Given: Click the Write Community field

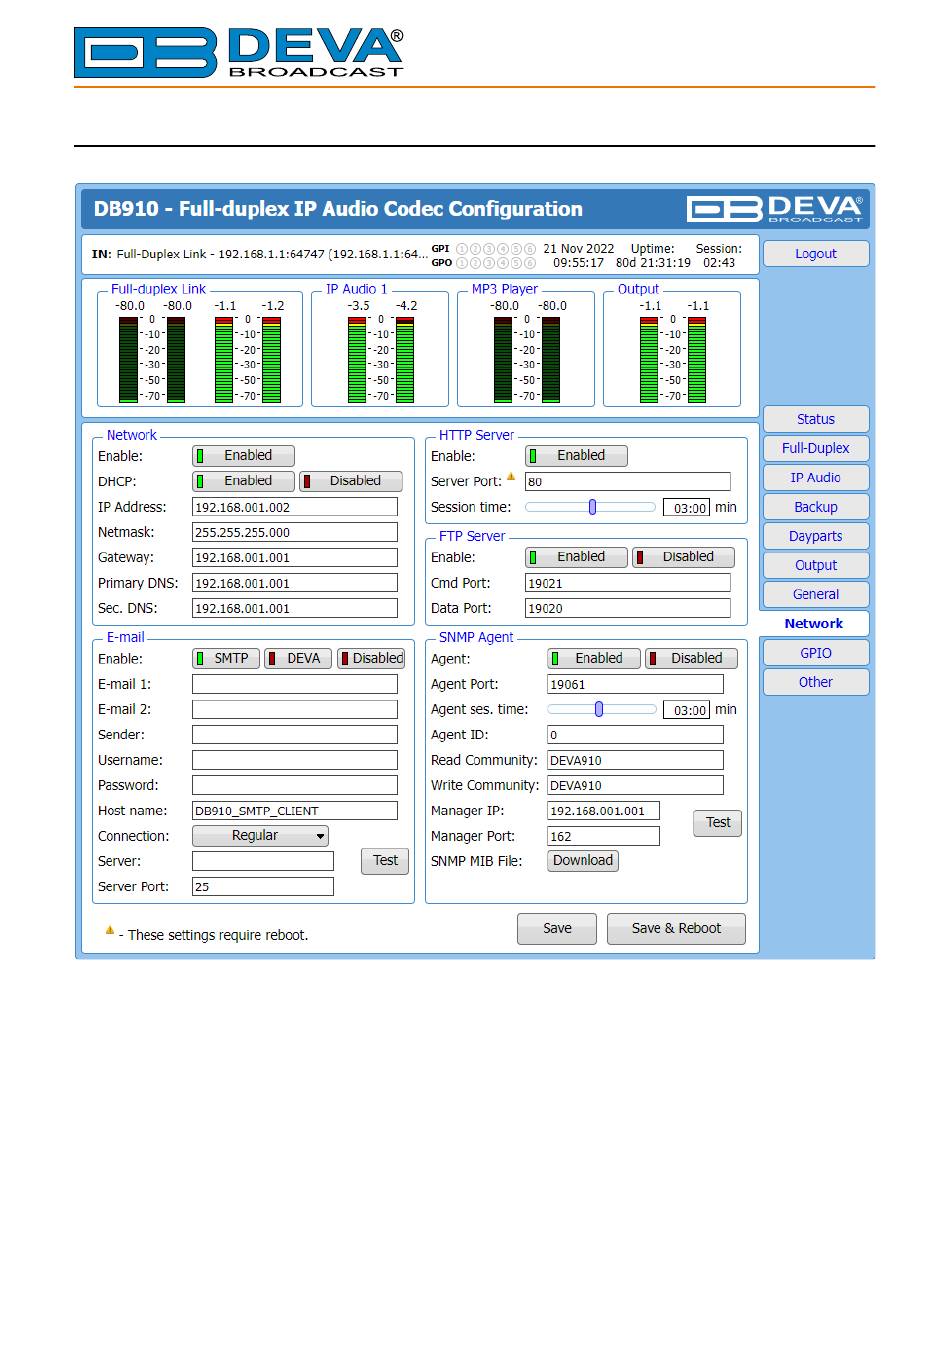Looking at the screenshot, I should [635, 785].
